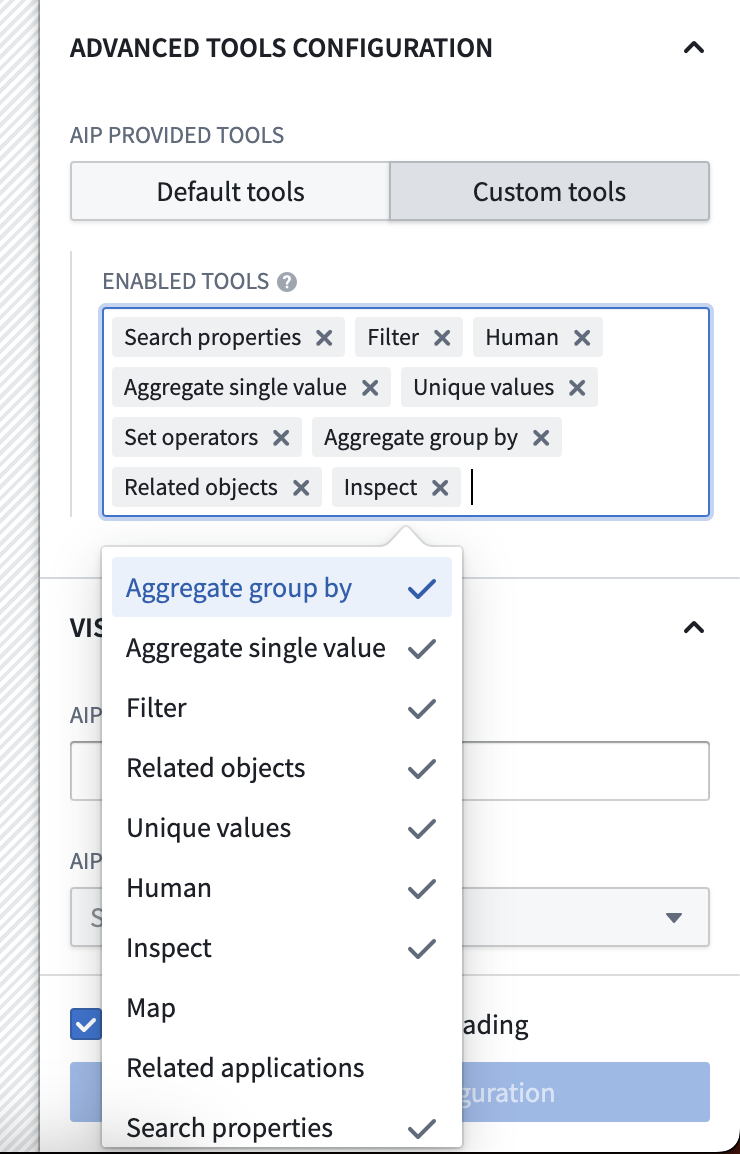Switch to Default tools

tap(230, 191)
